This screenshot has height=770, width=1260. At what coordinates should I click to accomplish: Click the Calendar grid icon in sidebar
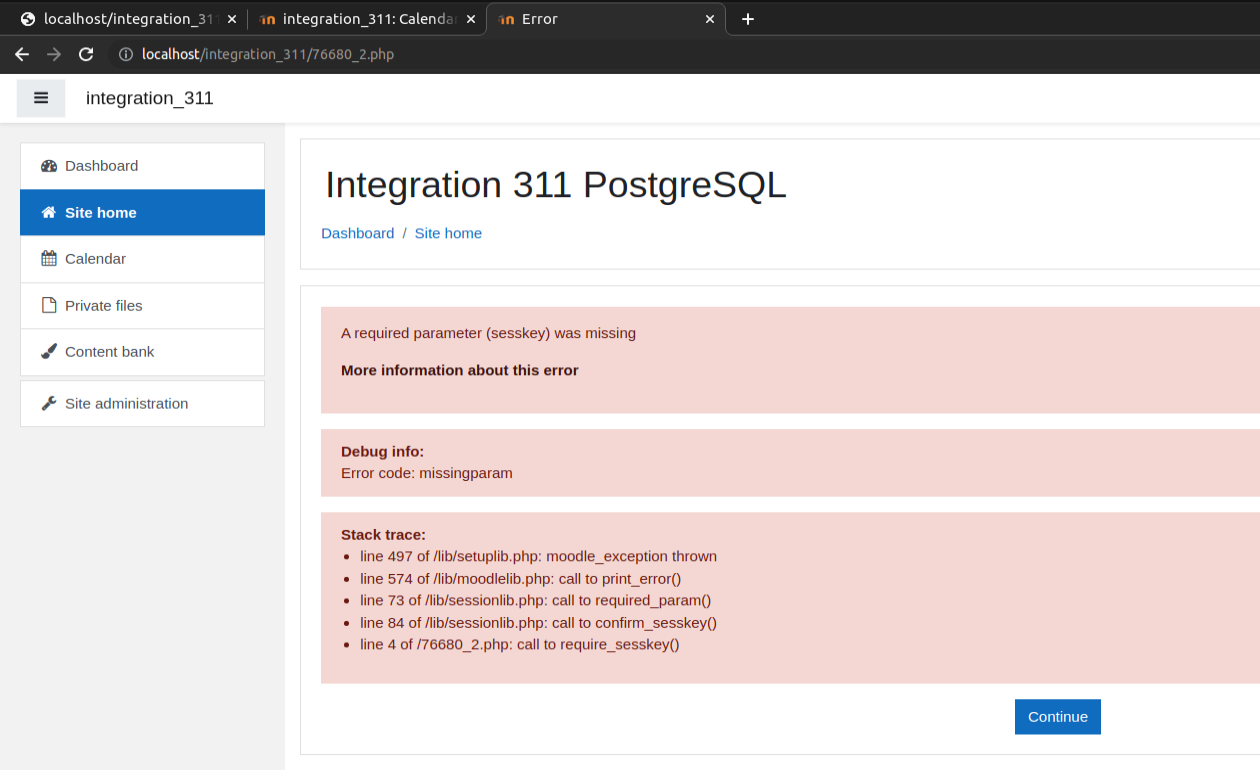(49, 259)
